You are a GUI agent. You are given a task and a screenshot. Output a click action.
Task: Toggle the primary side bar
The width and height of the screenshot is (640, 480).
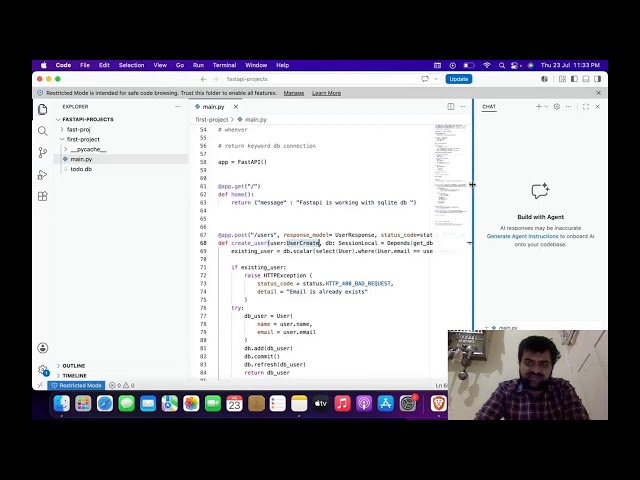pyautogui.click(x=574, y=79)
